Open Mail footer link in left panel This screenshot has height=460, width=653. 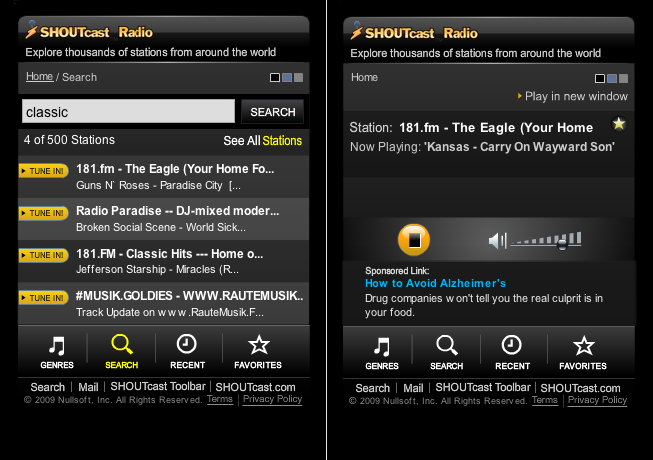click(88, 387)
